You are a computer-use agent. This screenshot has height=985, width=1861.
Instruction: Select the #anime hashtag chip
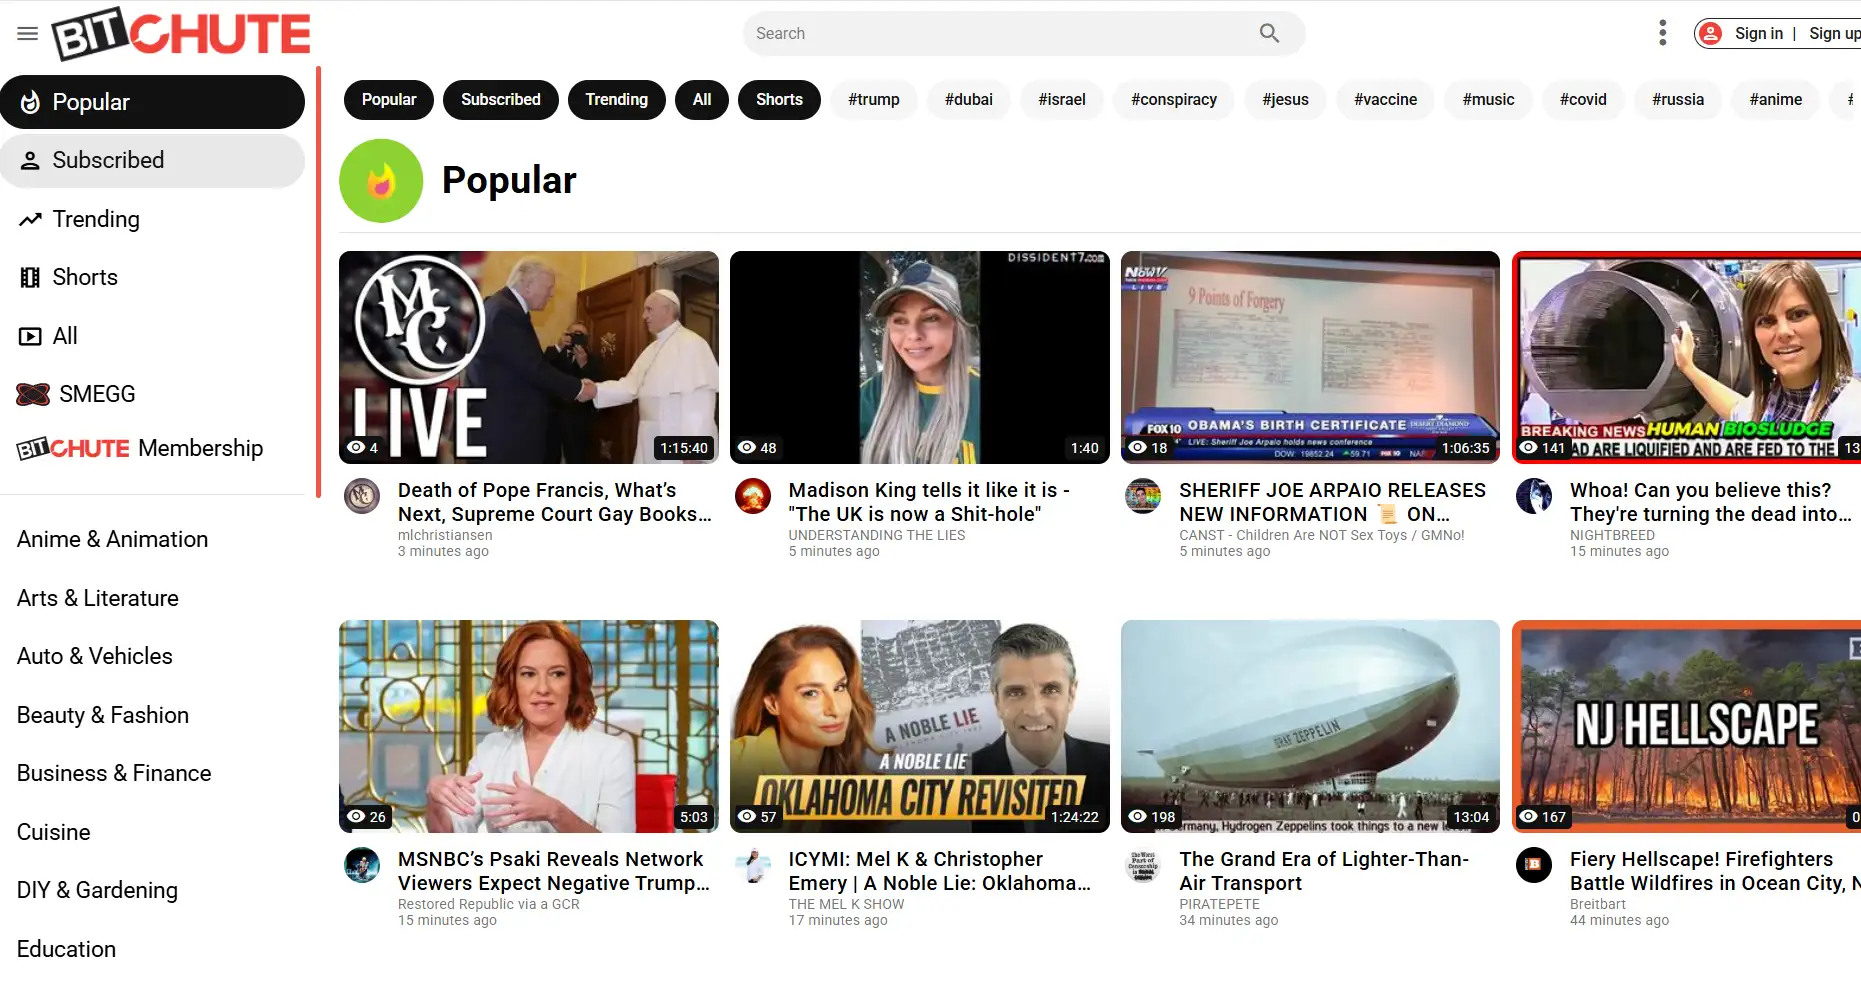[1776, 100]
